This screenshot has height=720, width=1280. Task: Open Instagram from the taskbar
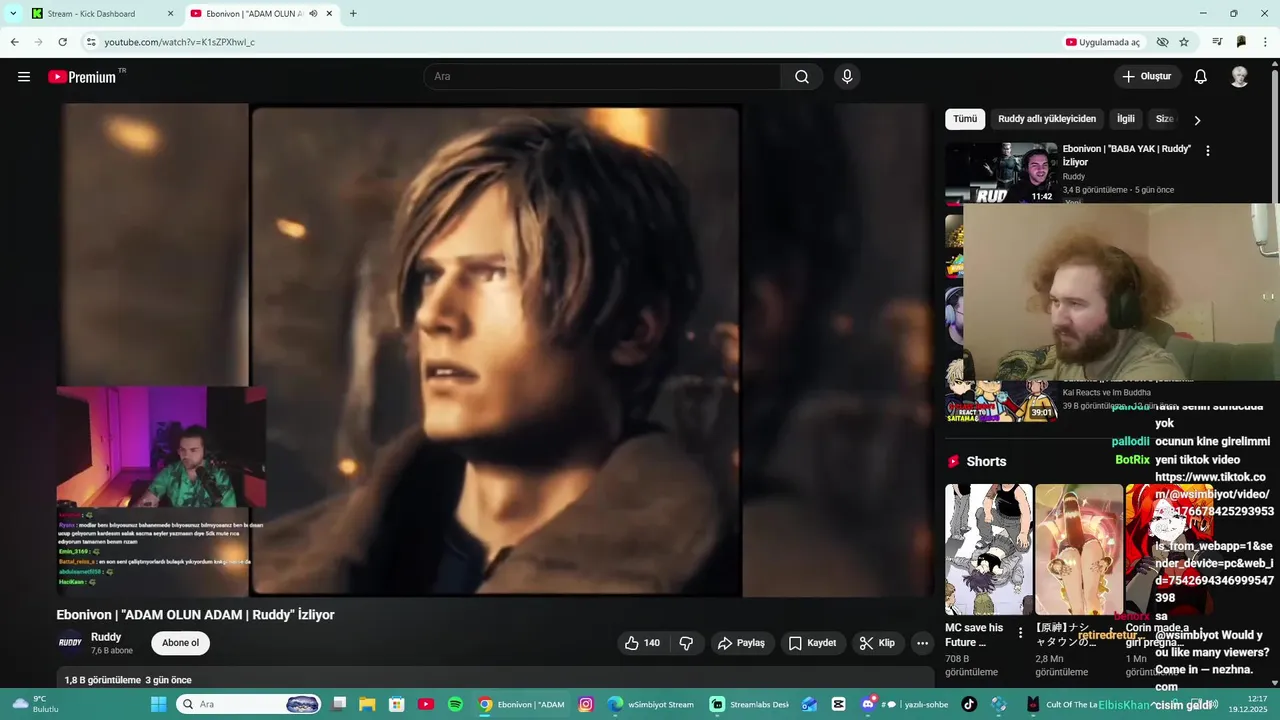pyautogui.click(x=586, y=704)
